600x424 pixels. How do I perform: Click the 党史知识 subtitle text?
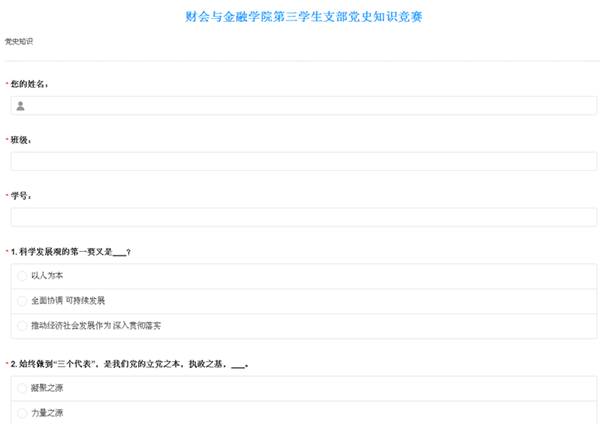(19, 41)
